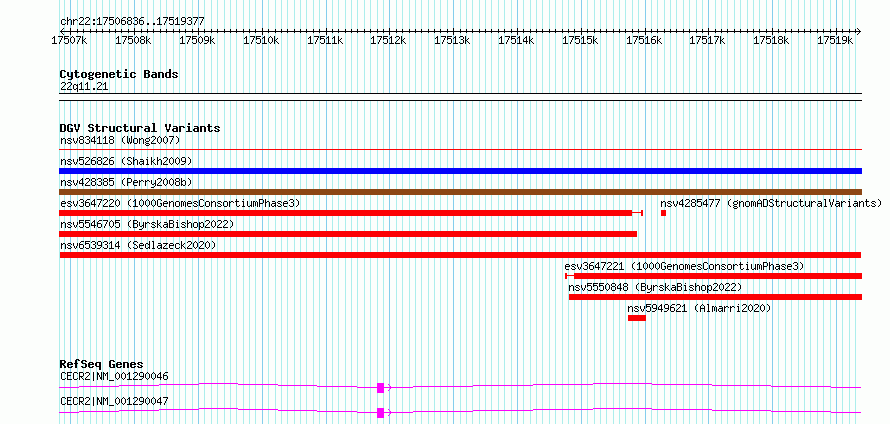This screenshot has height=424, width=890.
Task: Click the DGV Structural Variants track title
Action: coord(140,128)
